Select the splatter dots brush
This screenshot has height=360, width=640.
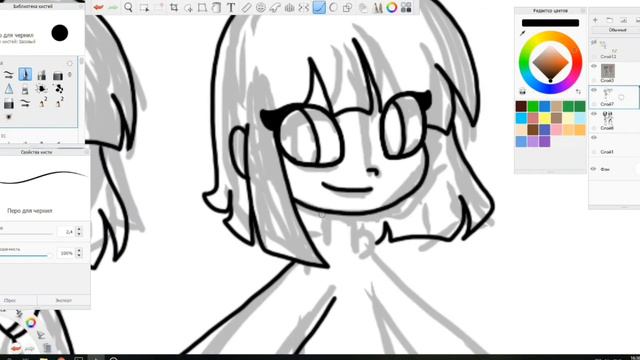pos(58,89)
